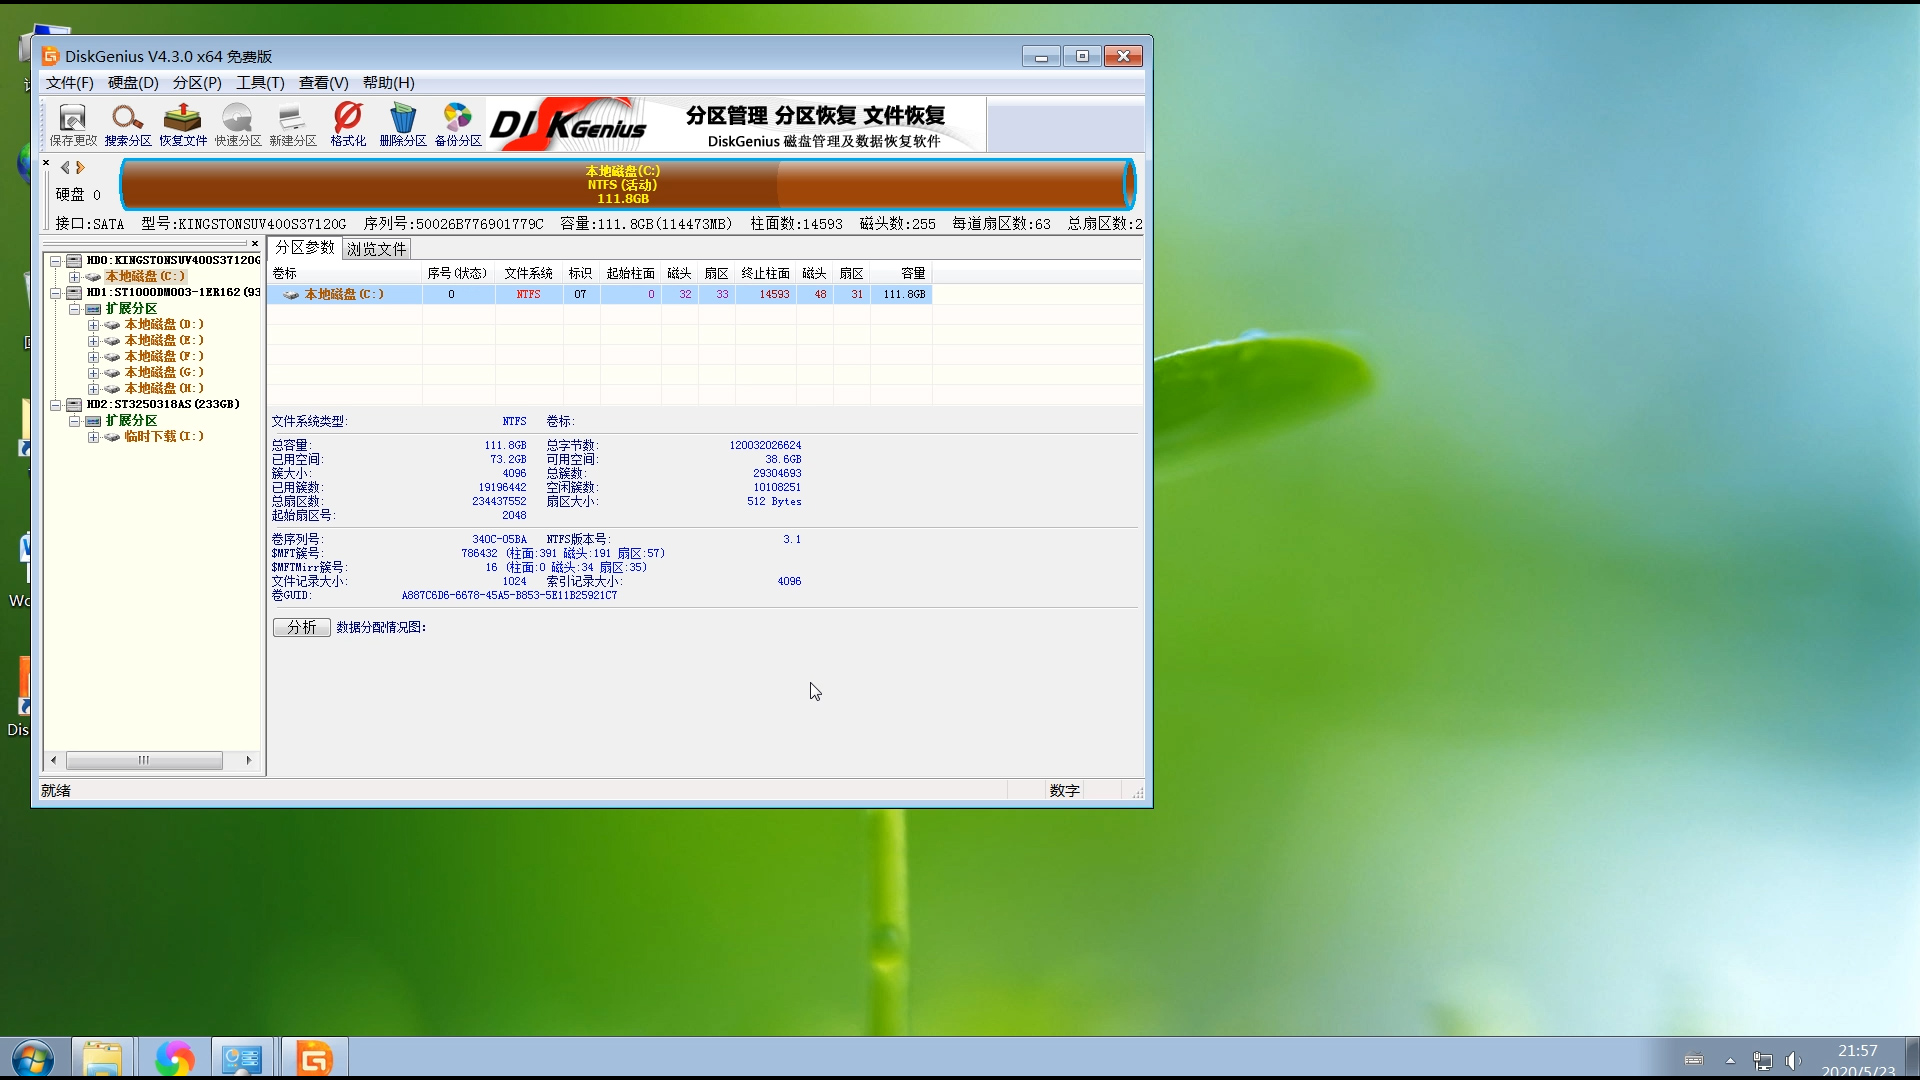
Task: Open the 工具(T) menu
Action: [x=260, y=83]
